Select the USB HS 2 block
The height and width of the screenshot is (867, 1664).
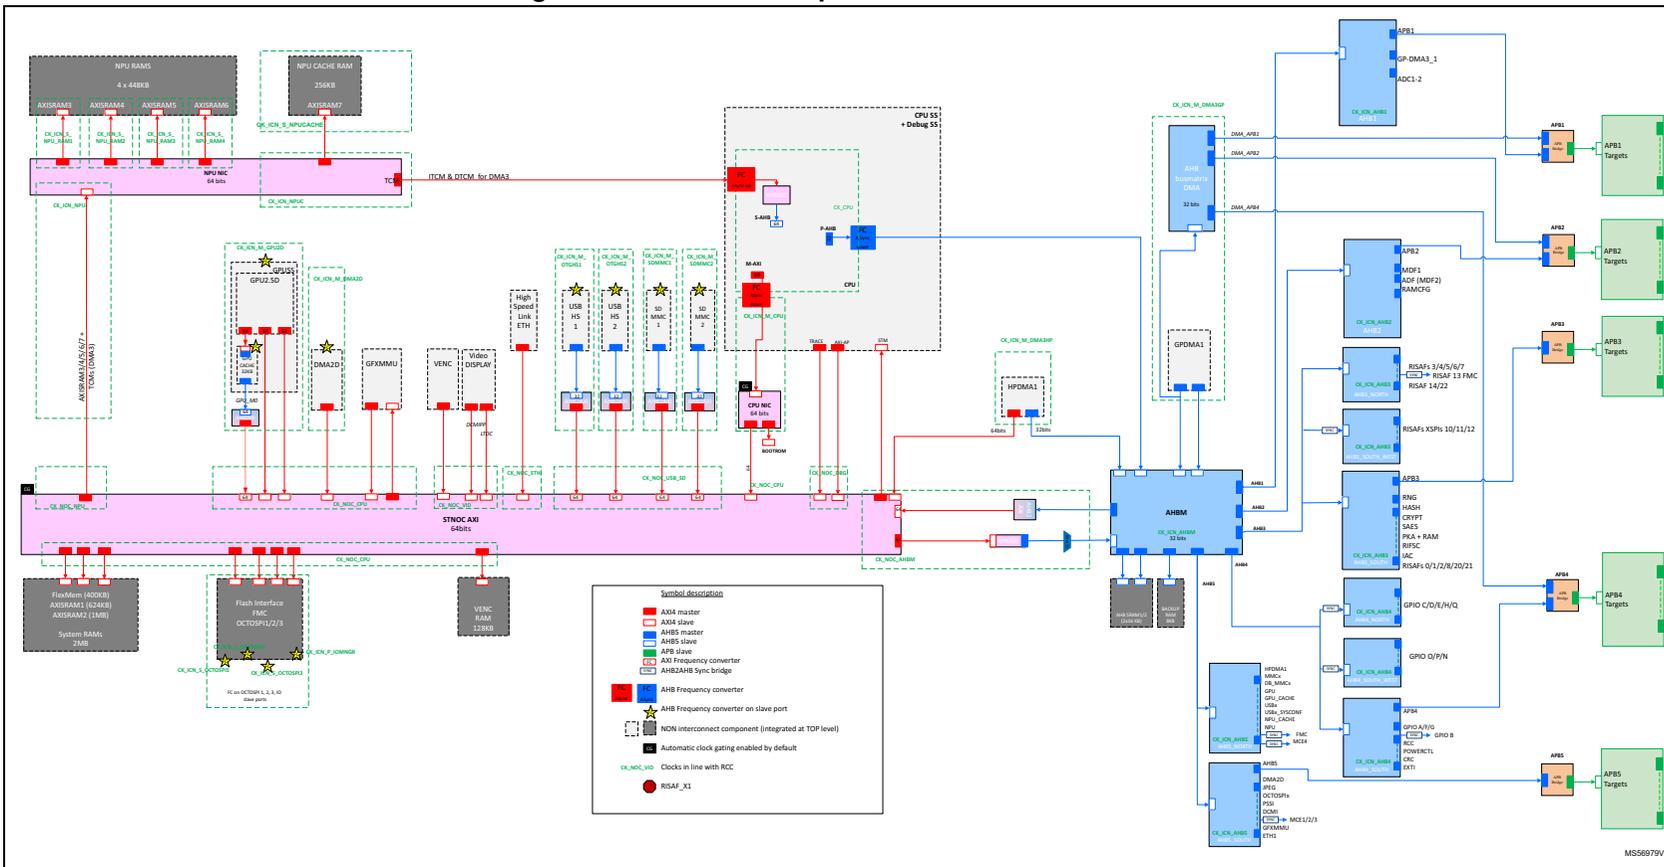[615, 320]
